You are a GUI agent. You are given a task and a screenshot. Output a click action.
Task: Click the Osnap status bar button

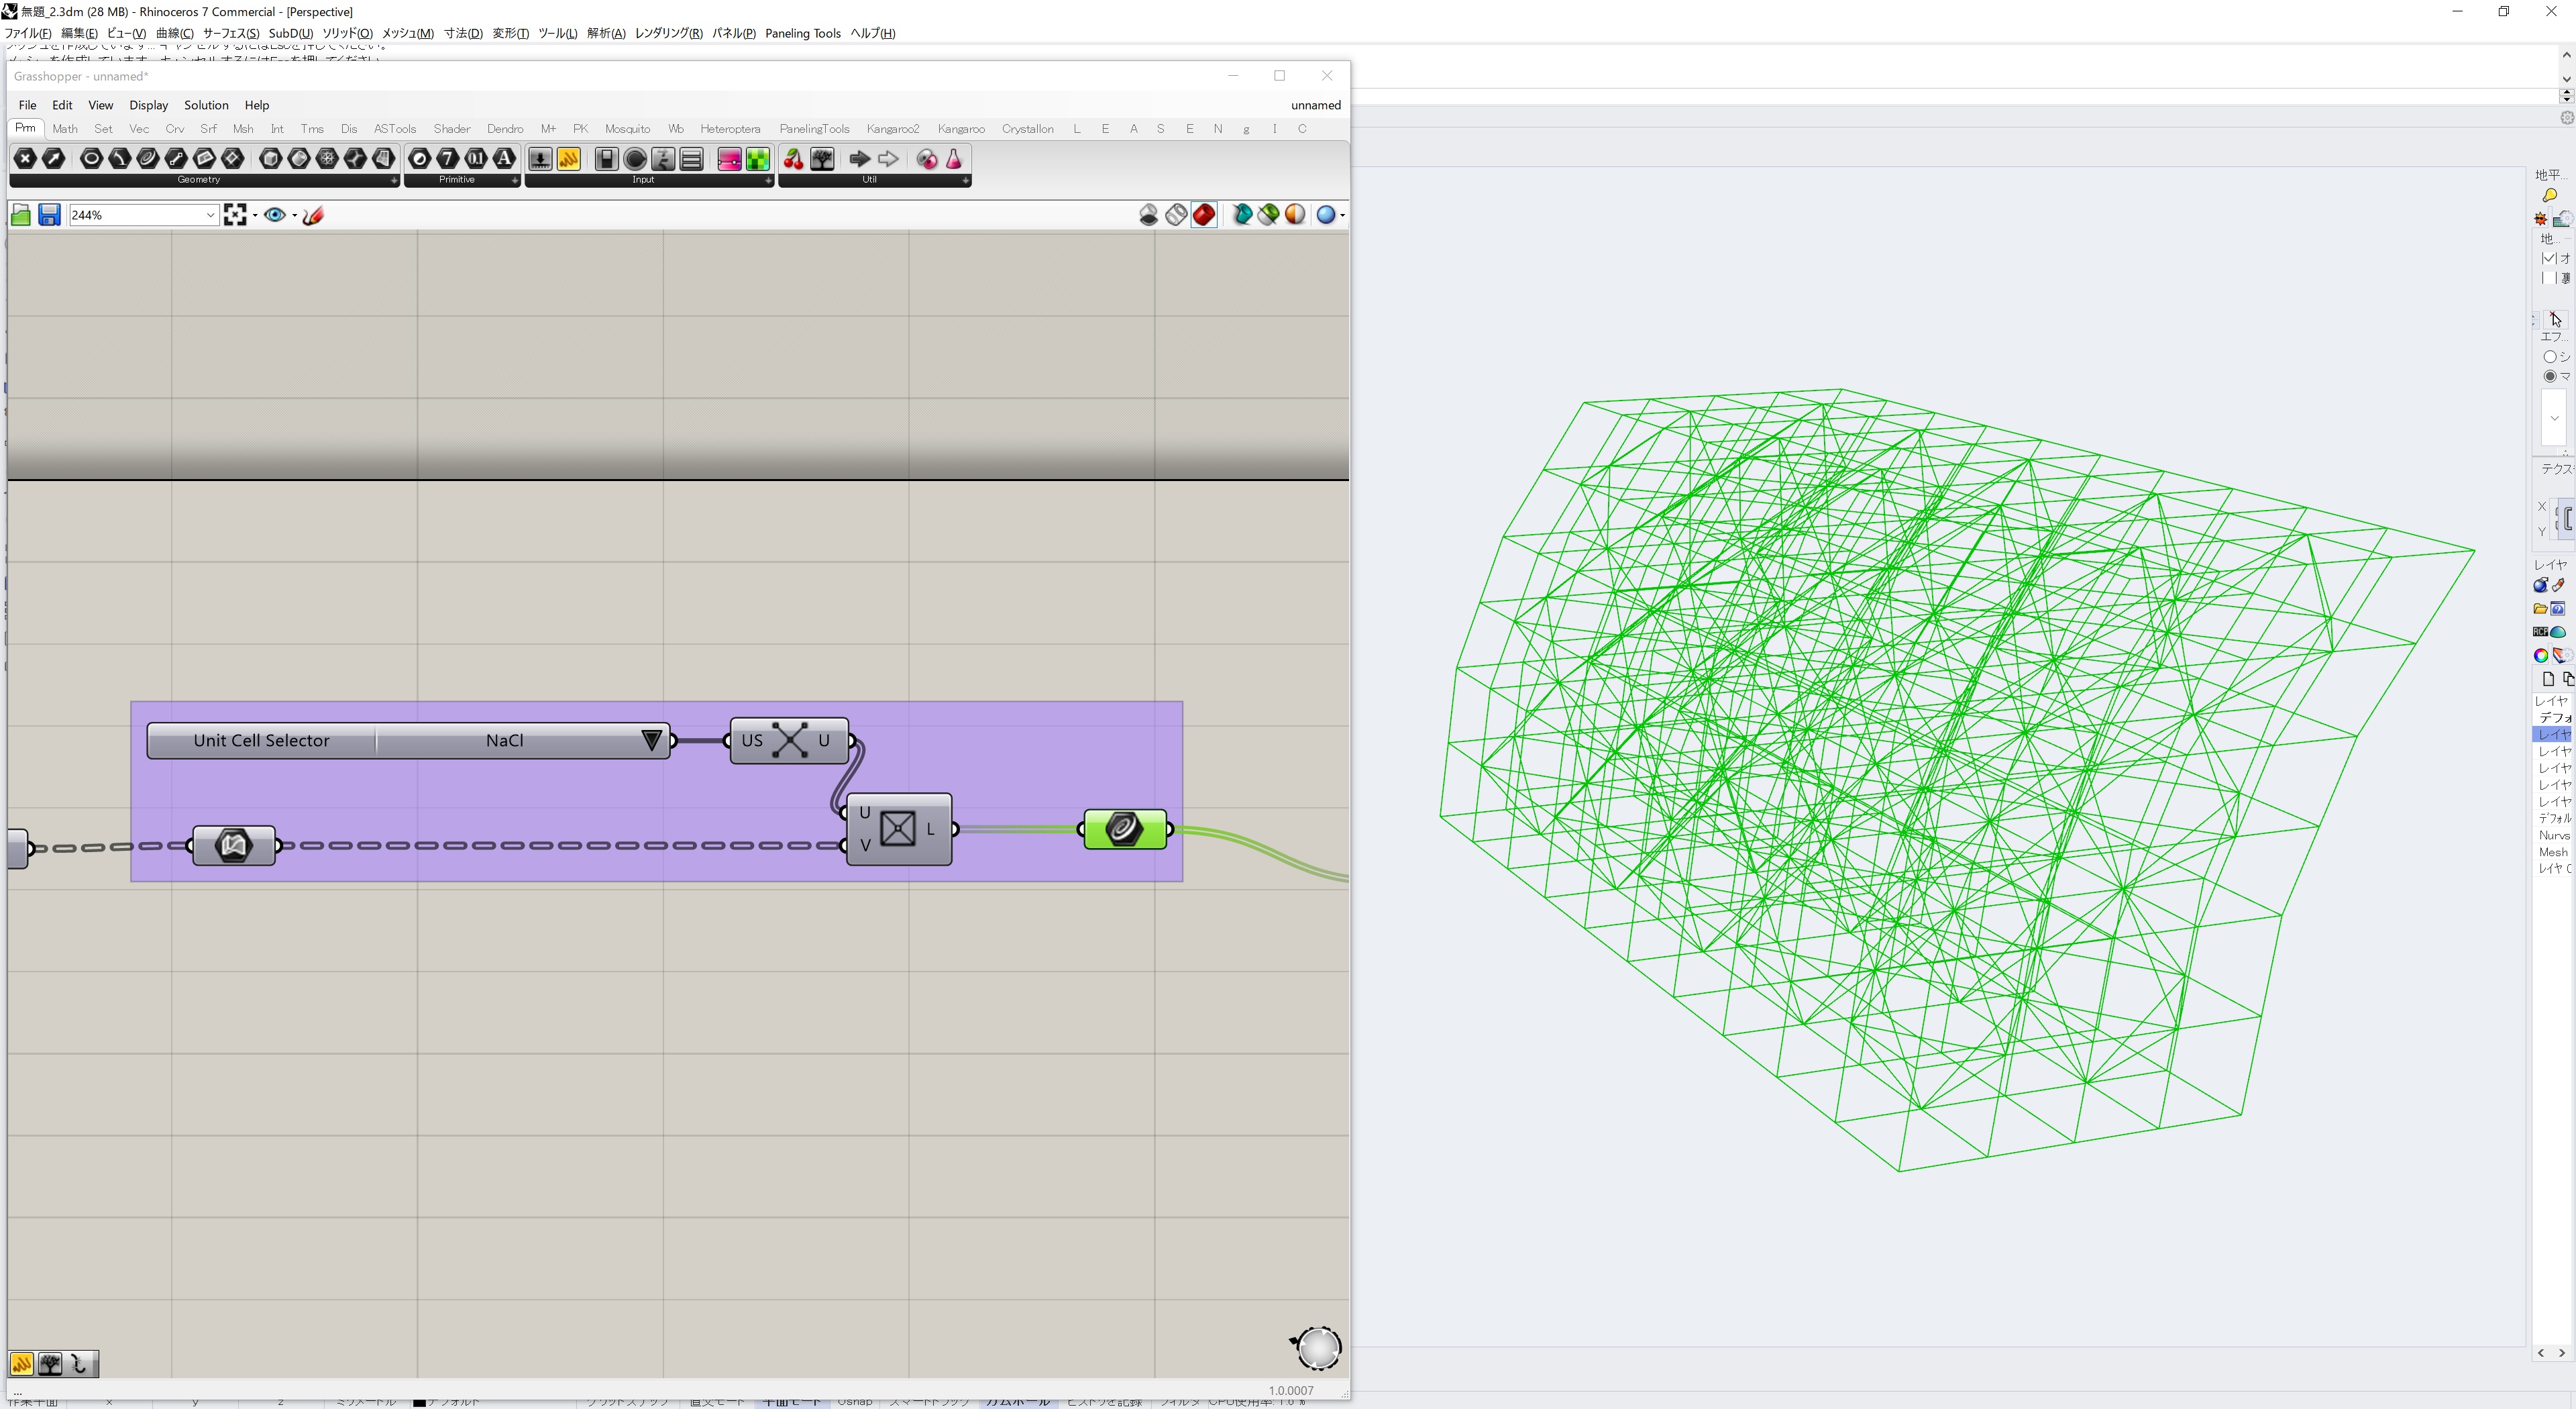[854, 1402]
